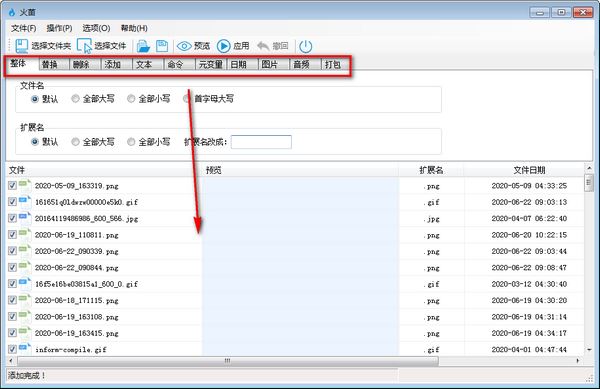Click the horizontal scrollbar thumb
This screenshot has width=600, height=389.
pos(228,360)
